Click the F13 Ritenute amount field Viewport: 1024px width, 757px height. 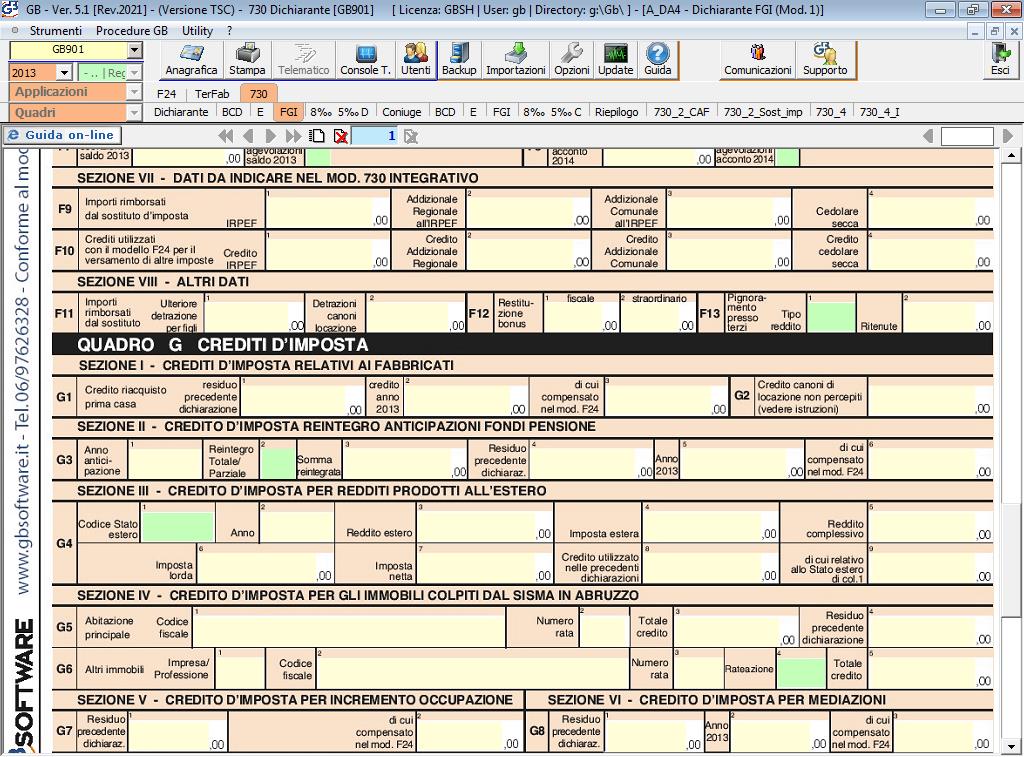(x=948, y=313)
